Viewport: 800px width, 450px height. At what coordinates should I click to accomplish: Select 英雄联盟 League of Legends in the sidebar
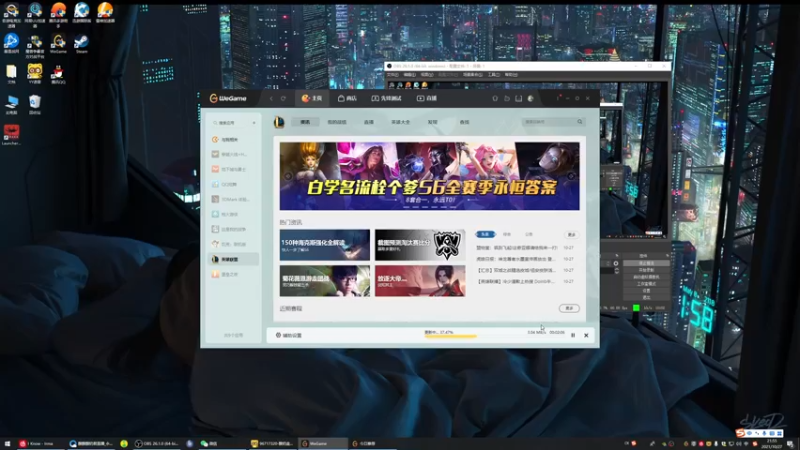pos(233,259)
